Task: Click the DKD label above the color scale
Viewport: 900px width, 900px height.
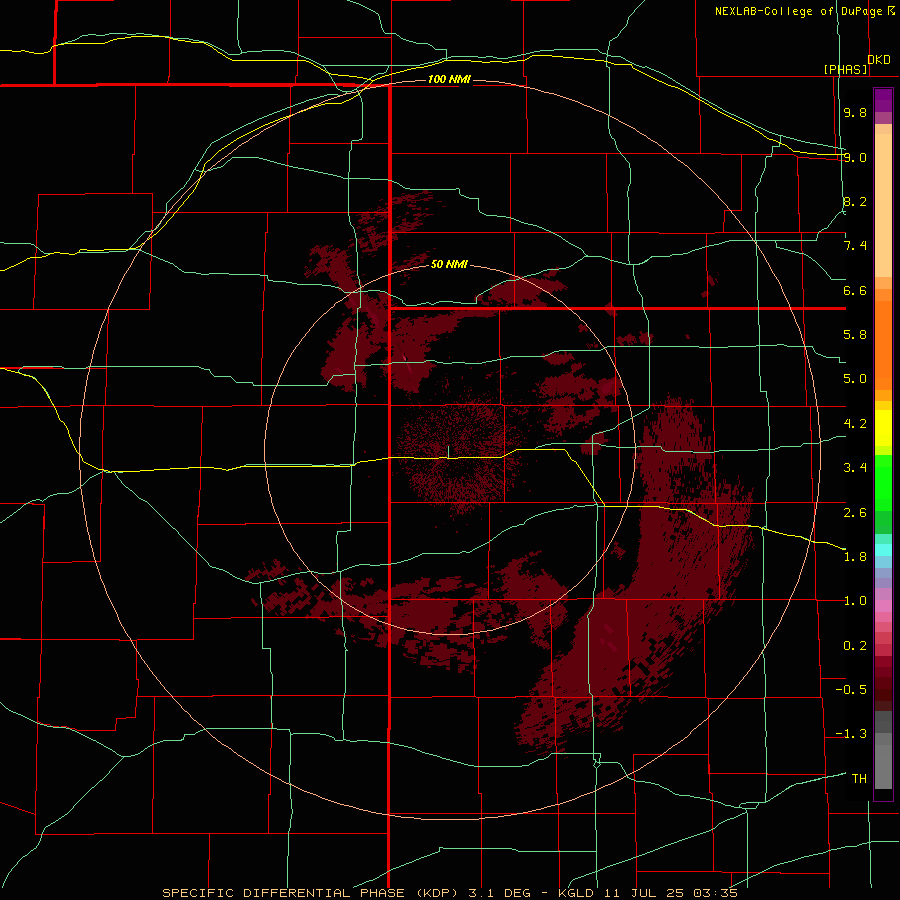Action: (x=879, y=60)
